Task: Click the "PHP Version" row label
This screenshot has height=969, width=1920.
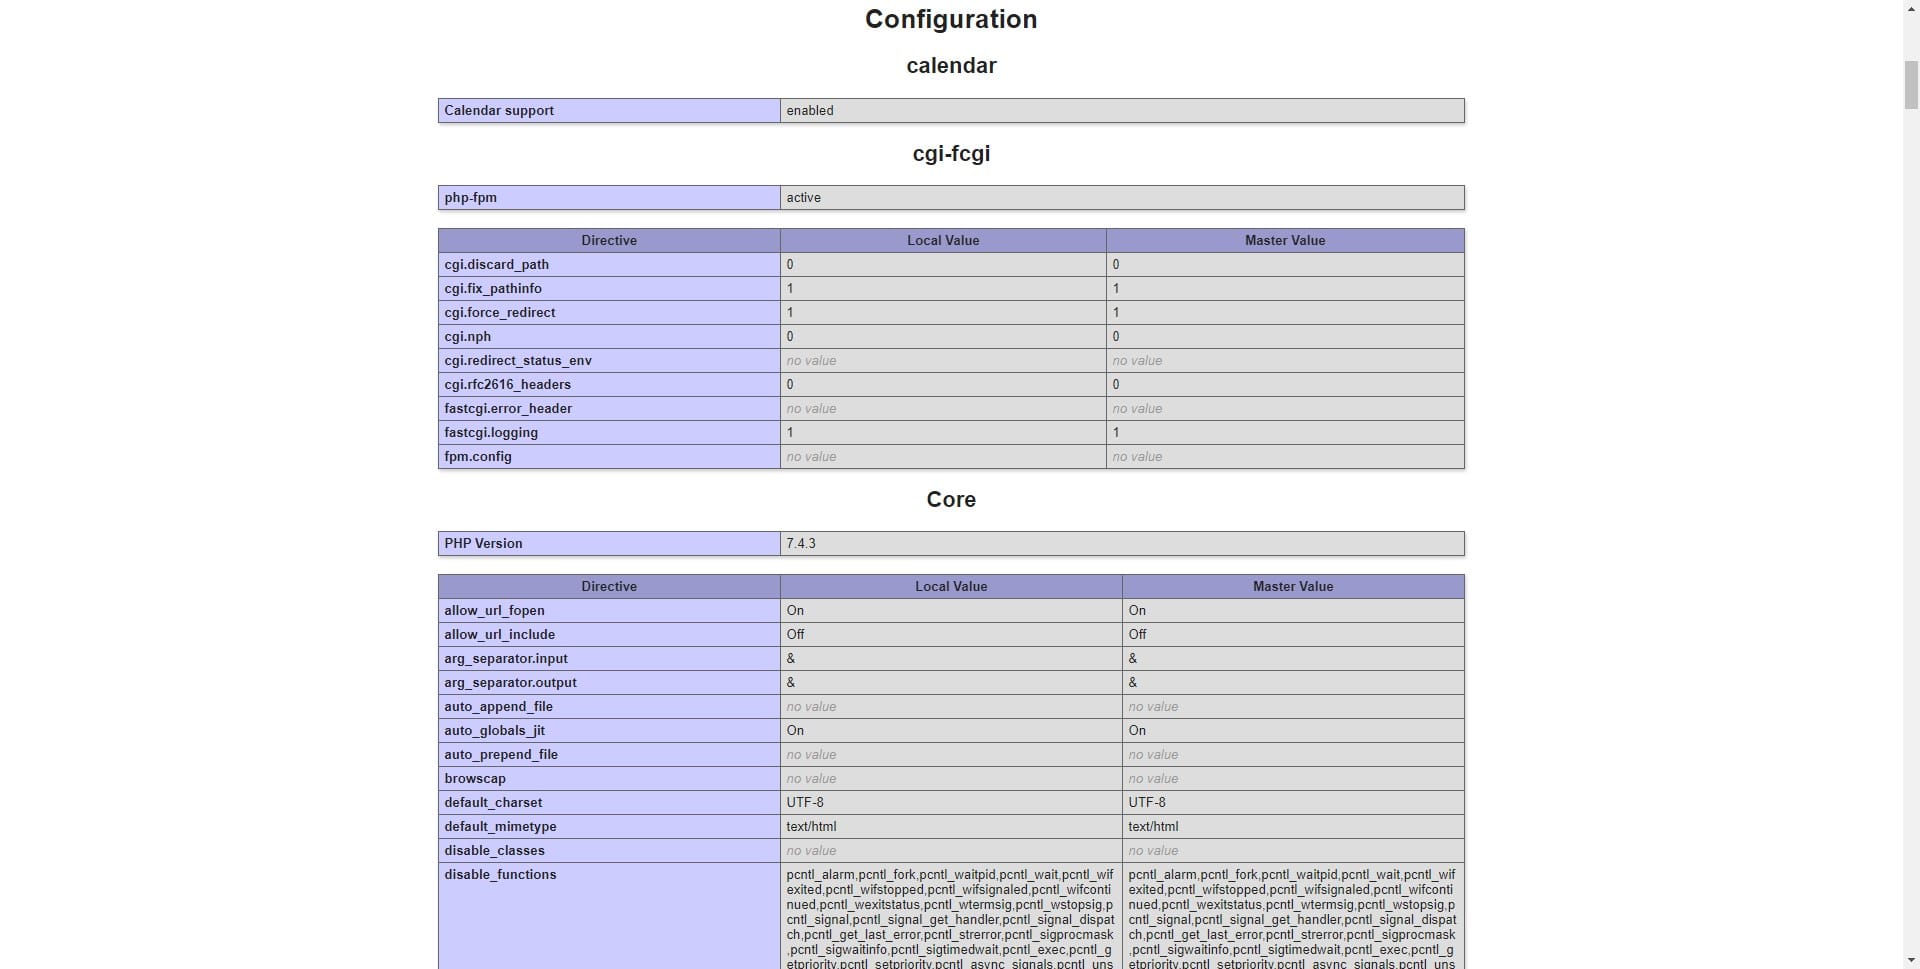Action: 483,544
